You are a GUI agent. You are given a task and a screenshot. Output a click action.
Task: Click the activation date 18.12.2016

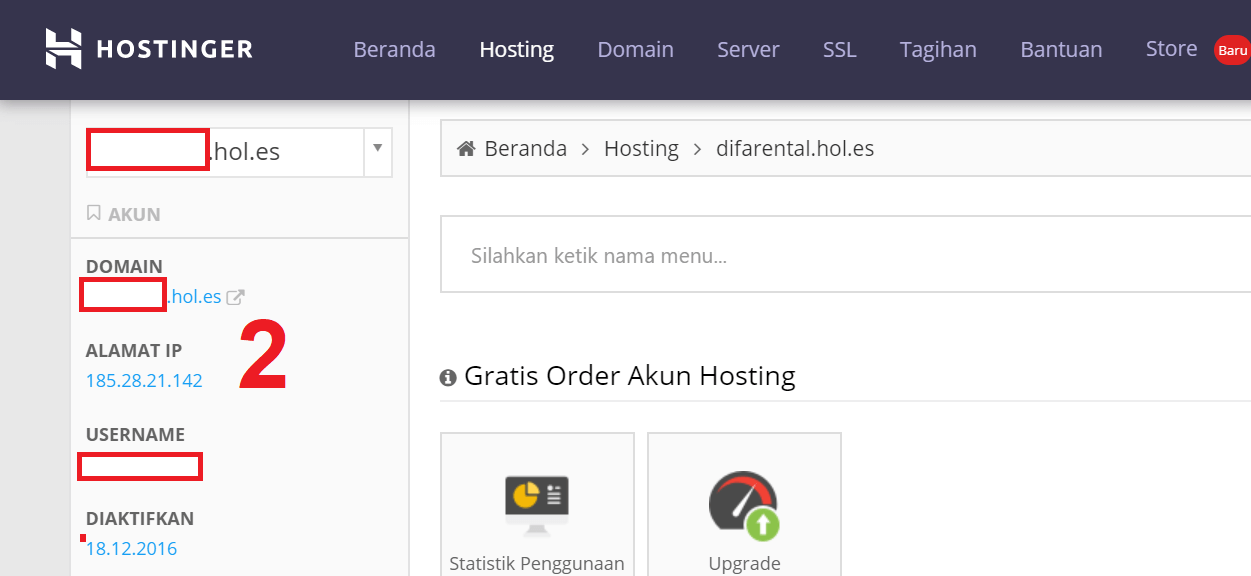coord(132,549)
